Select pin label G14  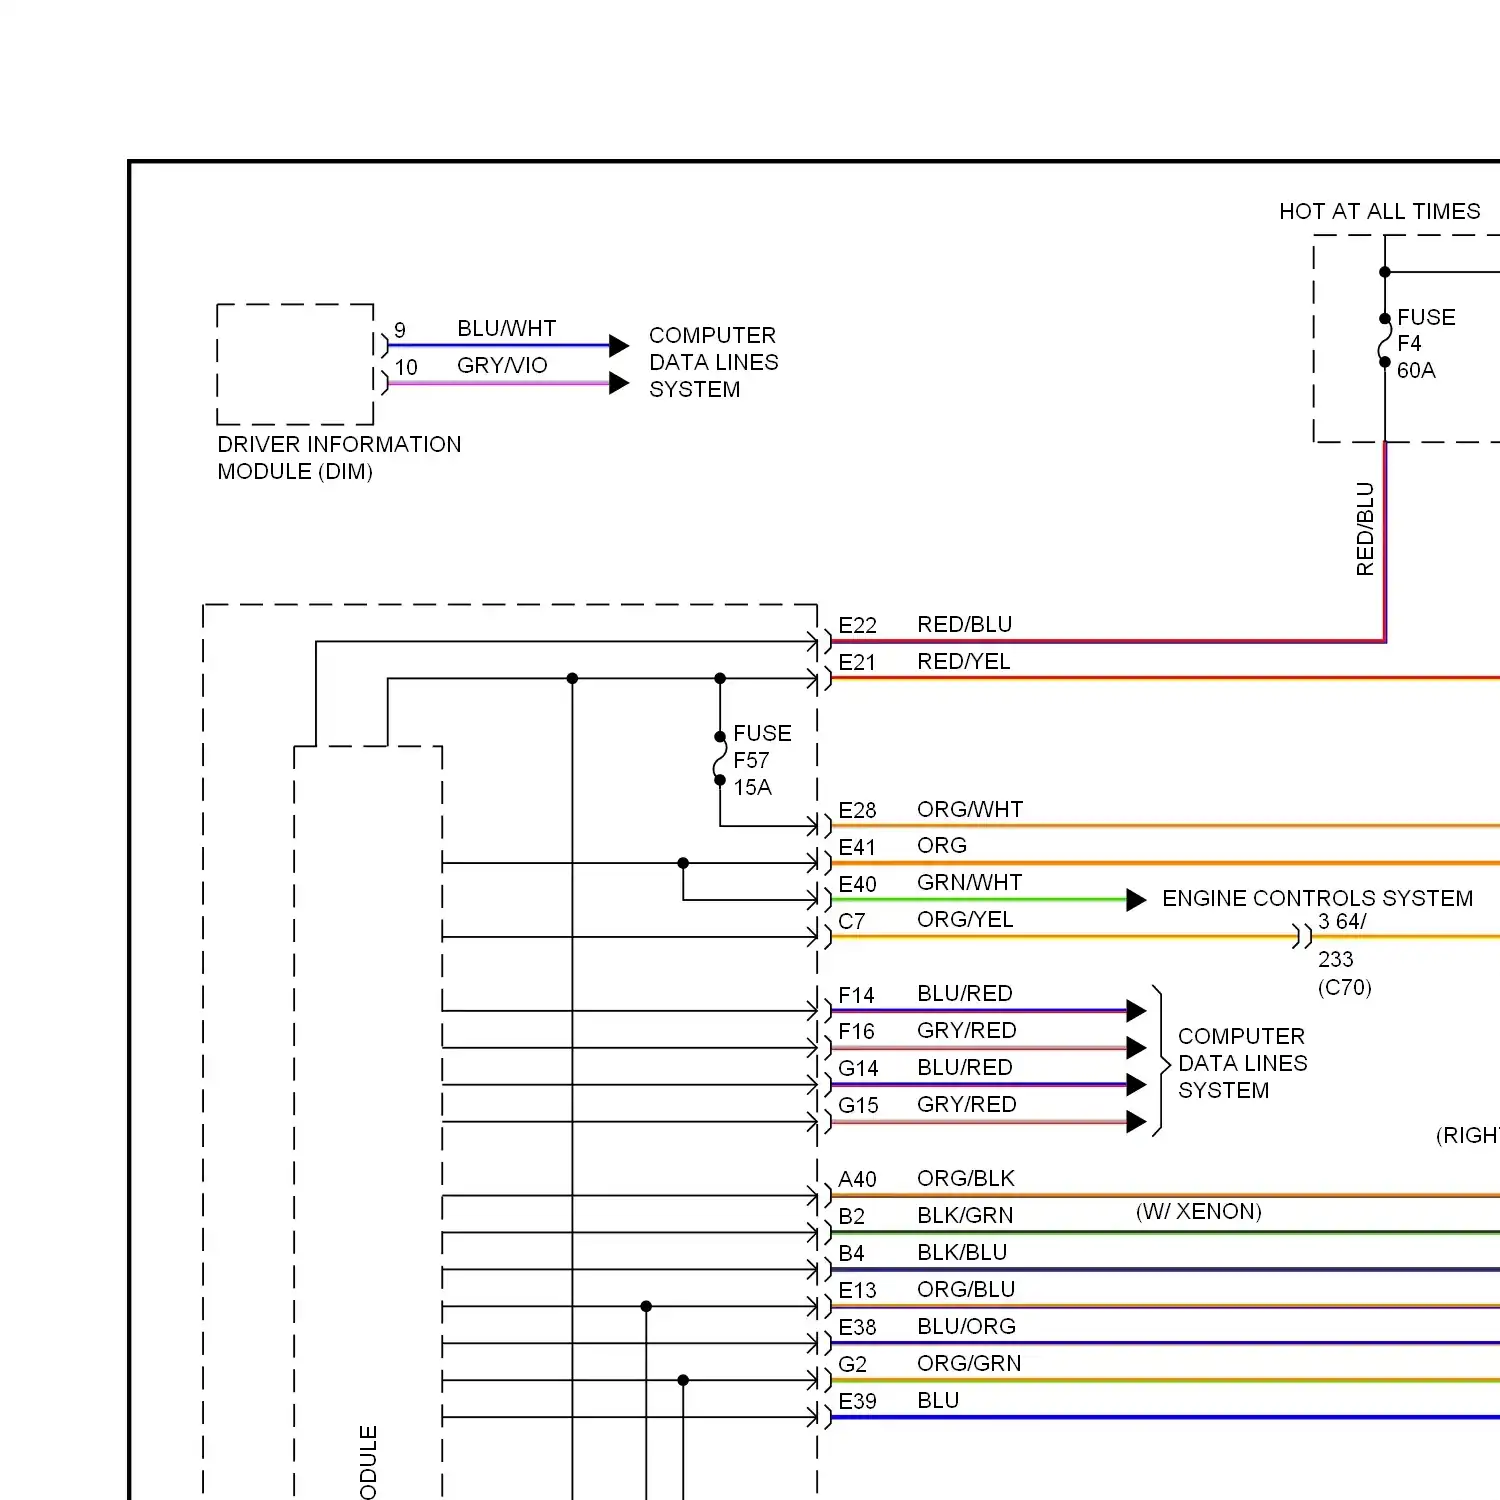858,1068
